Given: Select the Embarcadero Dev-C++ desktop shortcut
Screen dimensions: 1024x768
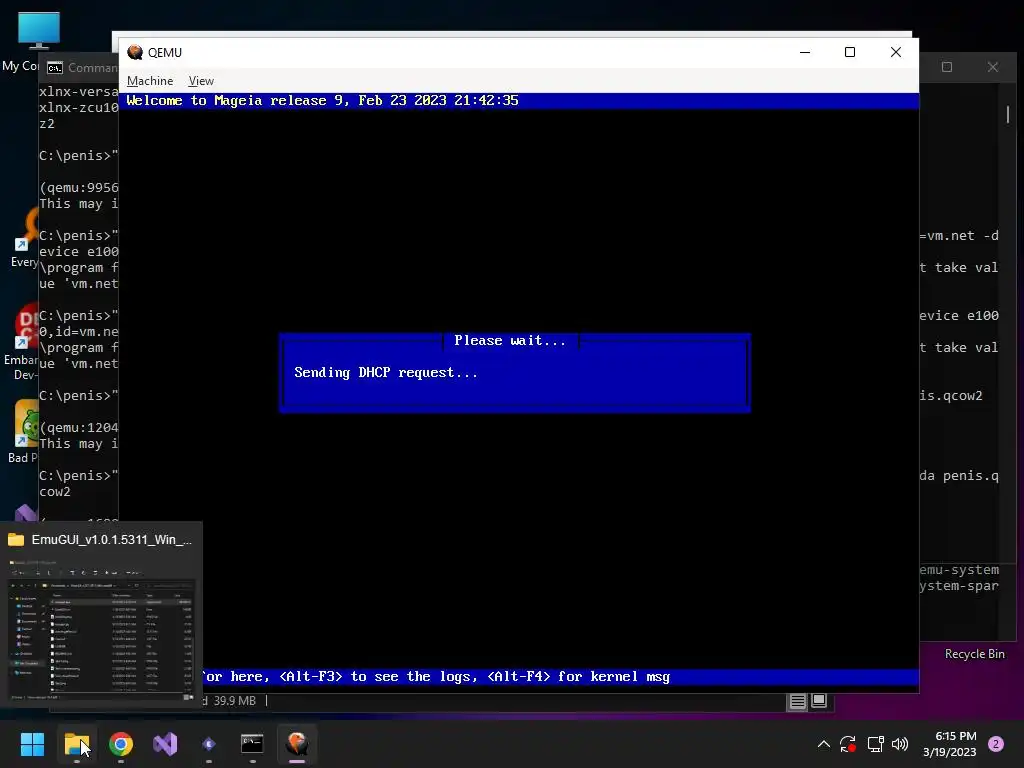Looking at the screenshot, I should (x=24, y=343).
